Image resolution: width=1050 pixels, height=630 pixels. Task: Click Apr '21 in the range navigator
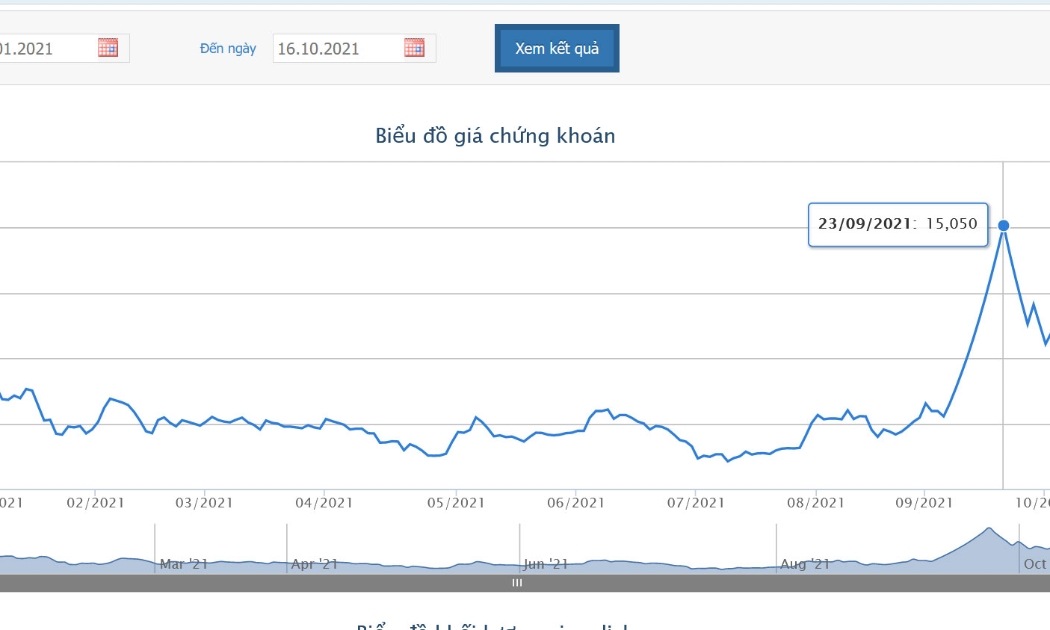314,564
